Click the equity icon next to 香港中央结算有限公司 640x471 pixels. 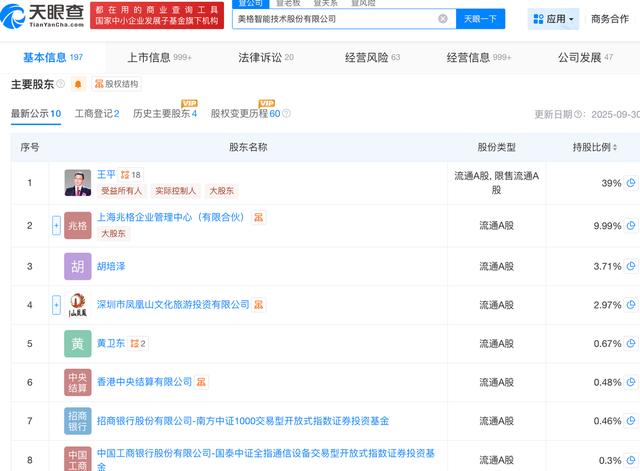click(x=202, y=381)
